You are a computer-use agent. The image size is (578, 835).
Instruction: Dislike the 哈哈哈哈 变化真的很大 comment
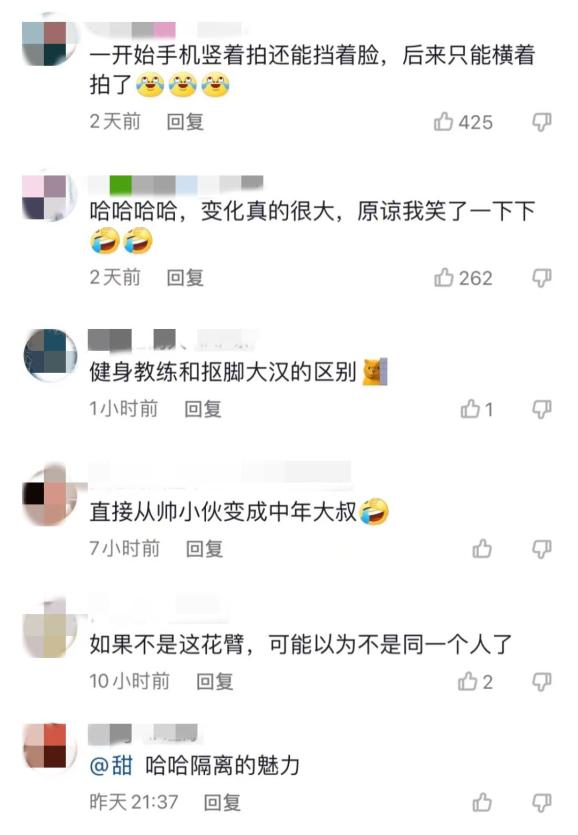click(542, 277)
